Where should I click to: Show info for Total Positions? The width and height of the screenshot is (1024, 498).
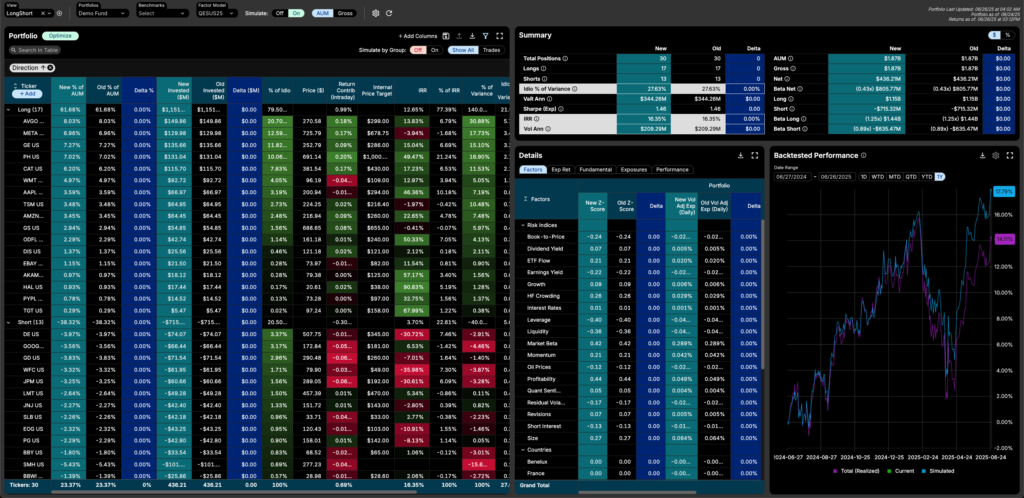point(566,58)
